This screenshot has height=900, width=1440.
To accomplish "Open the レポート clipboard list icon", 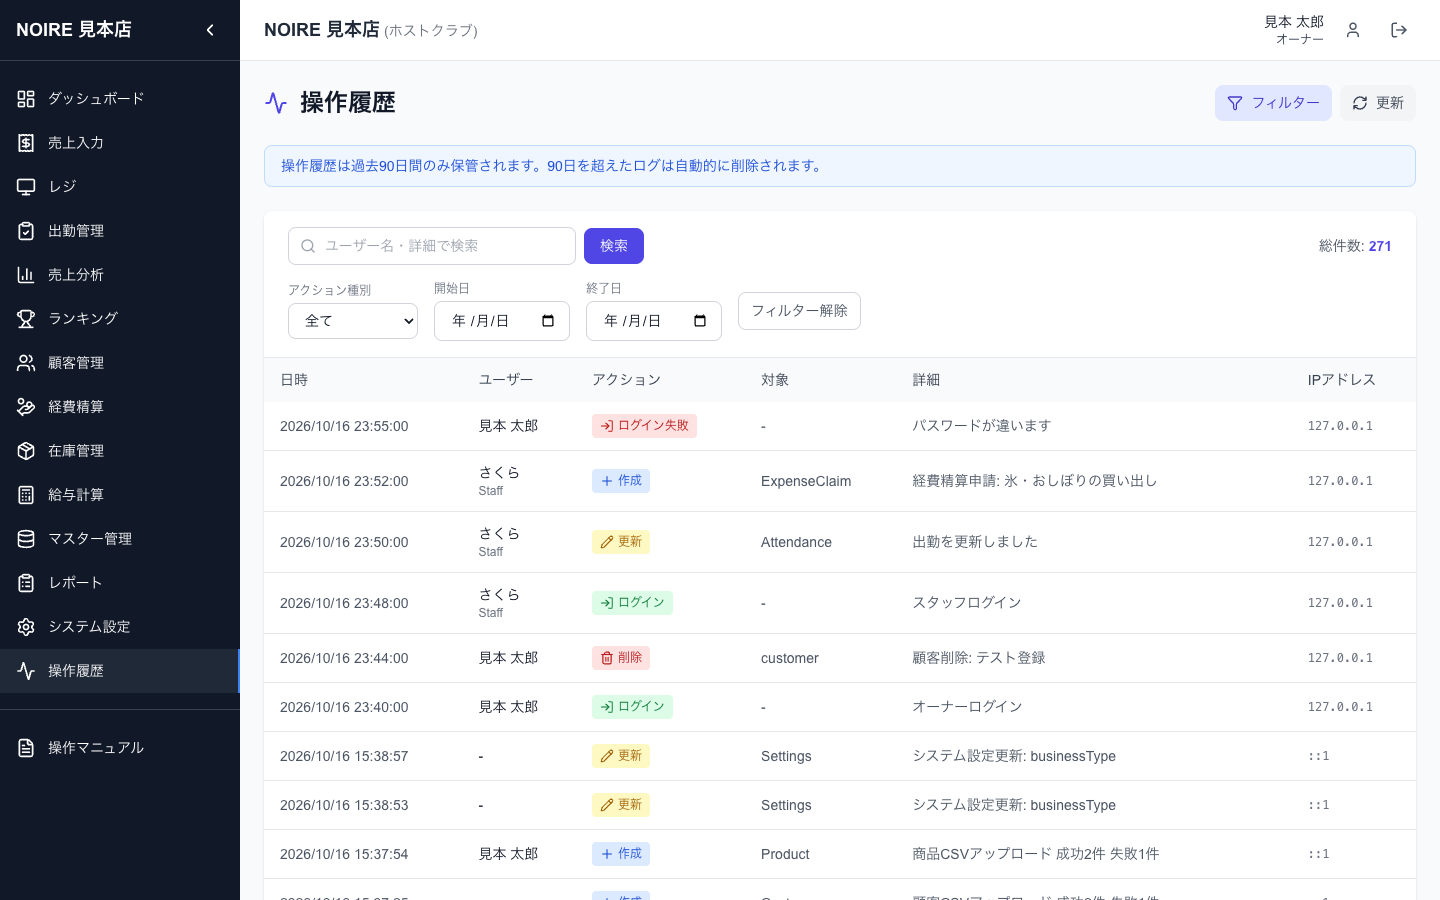I will tap(26, 583).
